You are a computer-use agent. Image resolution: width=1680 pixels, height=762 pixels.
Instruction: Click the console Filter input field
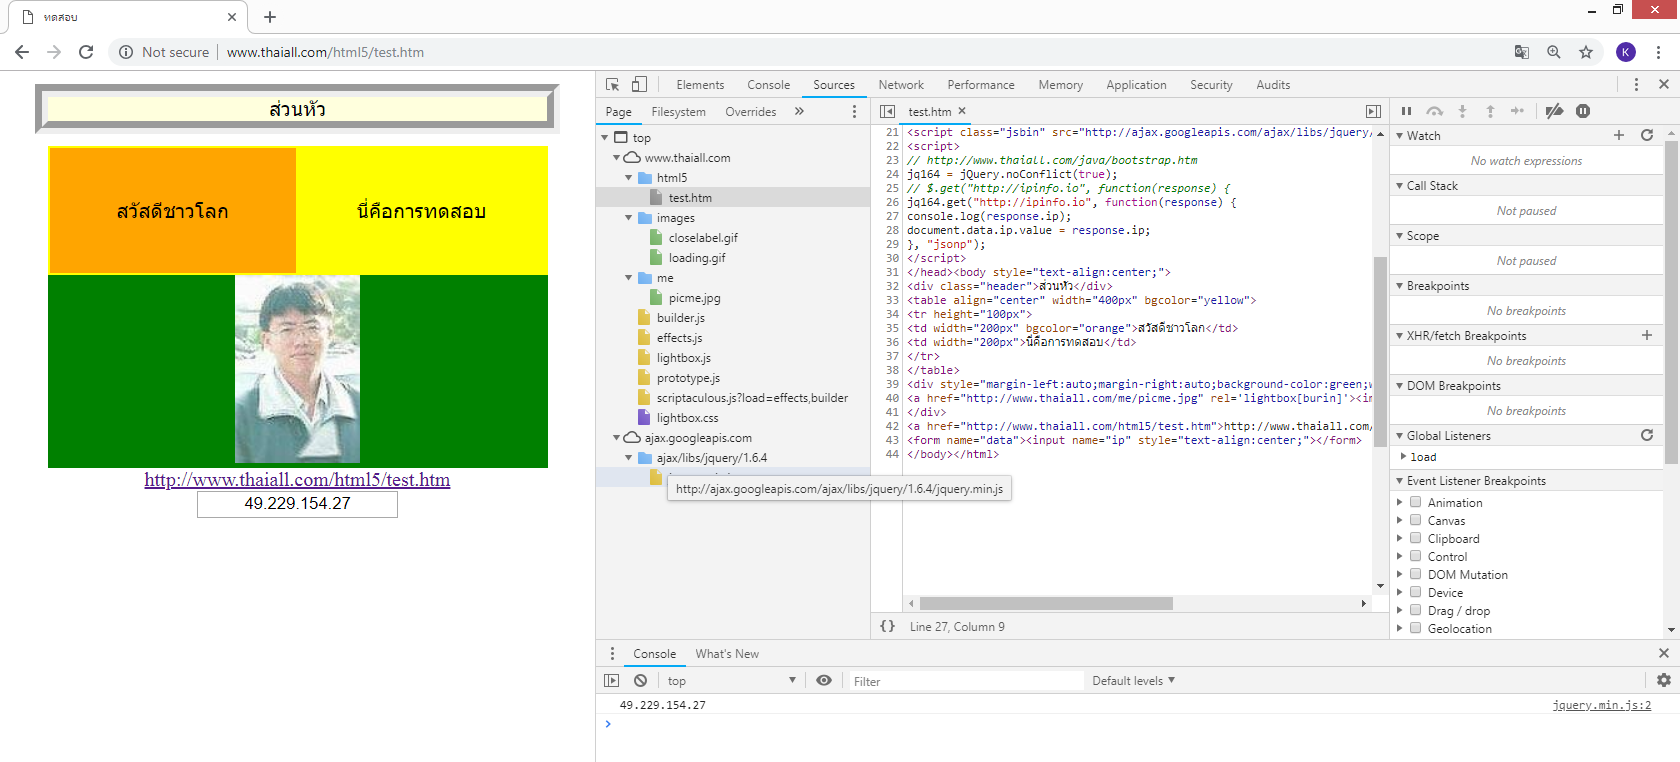[964, 681]
